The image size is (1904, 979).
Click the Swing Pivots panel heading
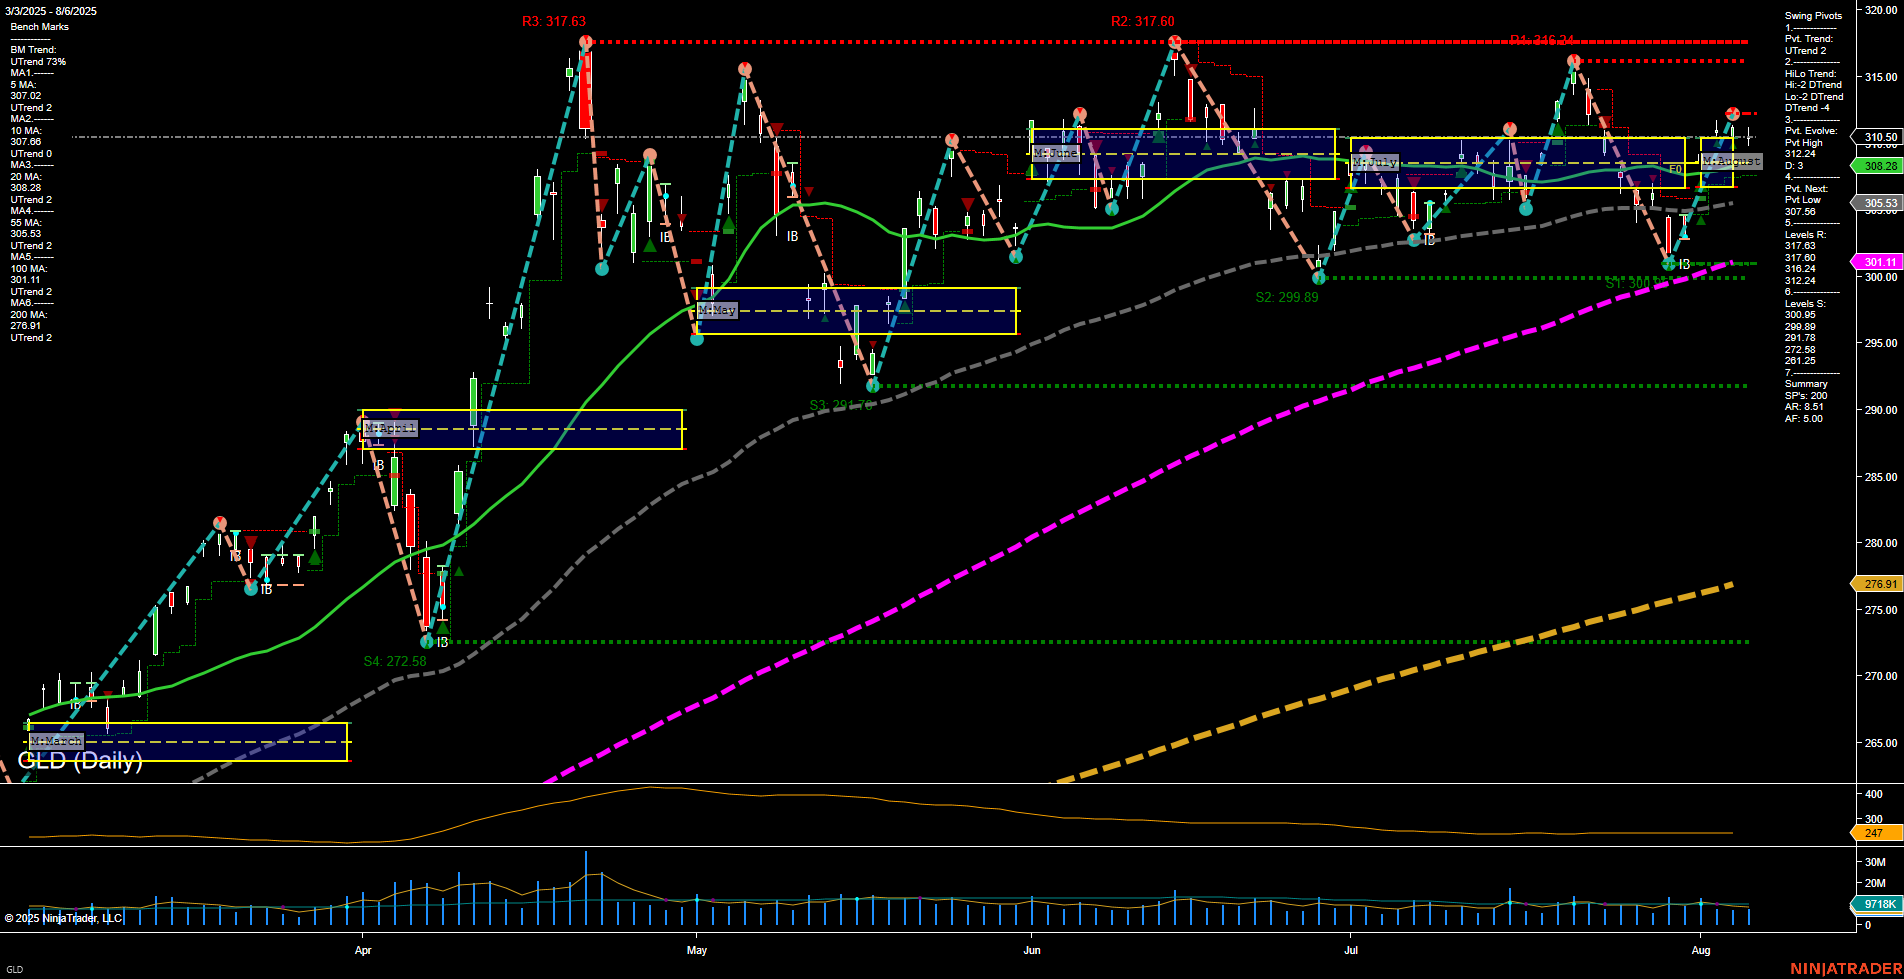(x=1813, y=16)
